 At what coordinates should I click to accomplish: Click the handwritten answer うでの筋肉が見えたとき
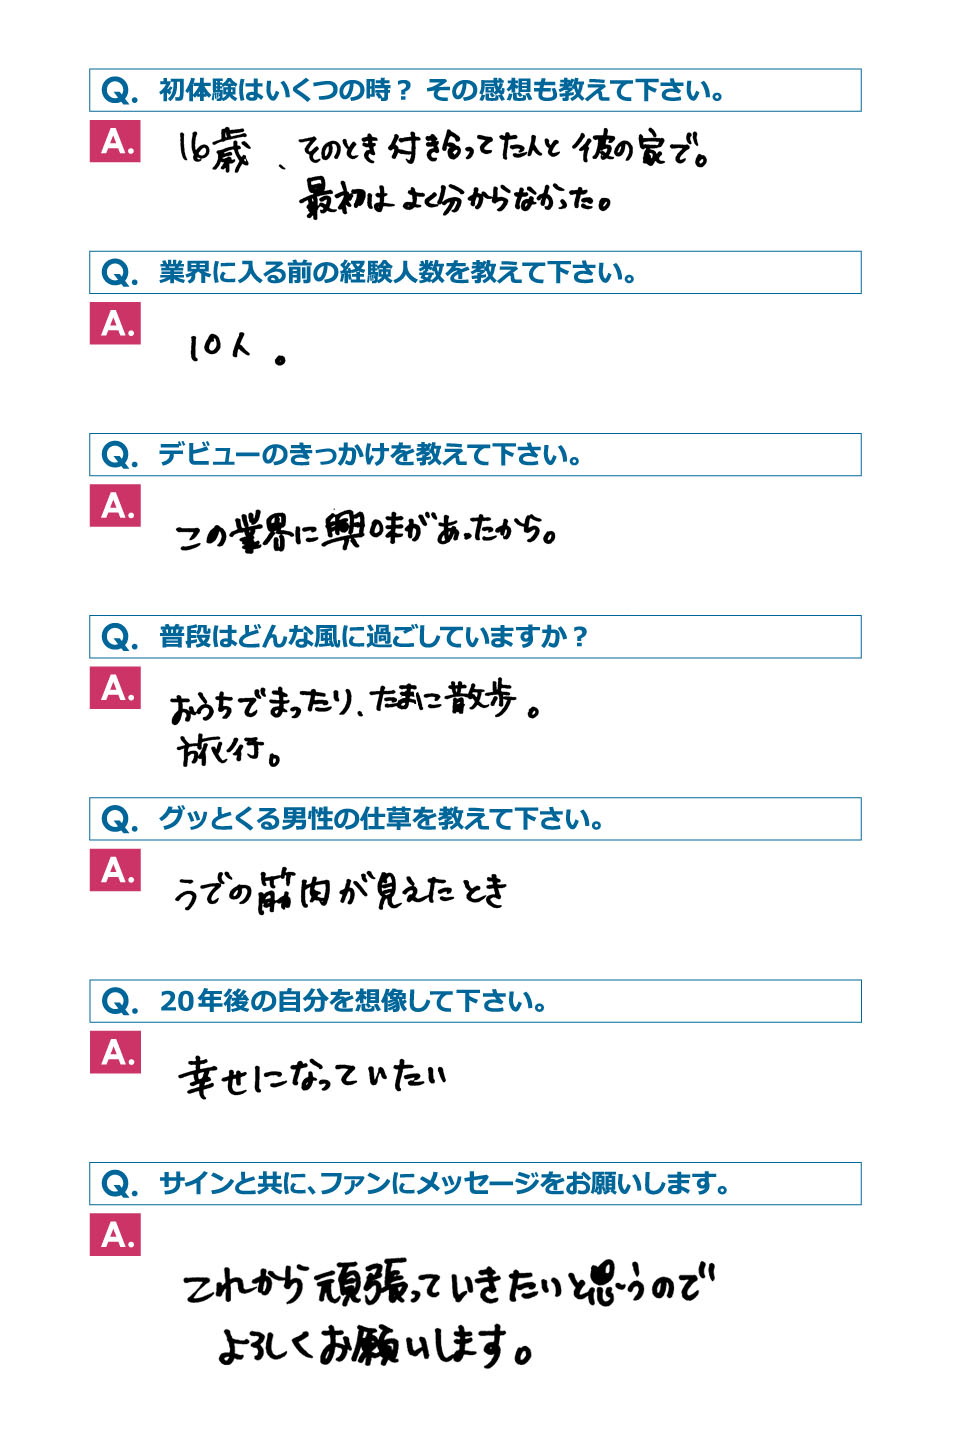click(x=341, y=890)
